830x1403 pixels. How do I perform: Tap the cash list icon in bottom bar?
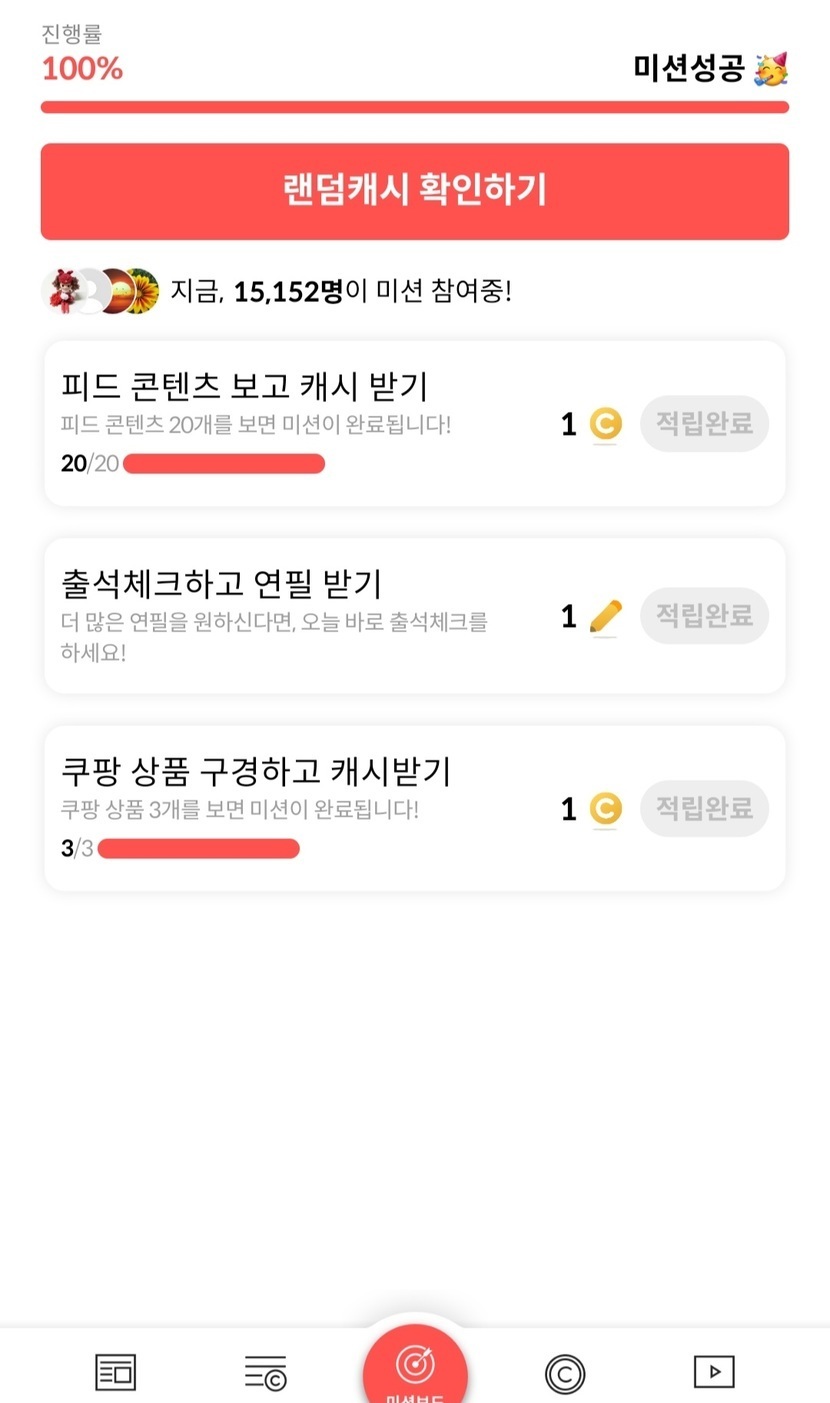(266, 1372)
